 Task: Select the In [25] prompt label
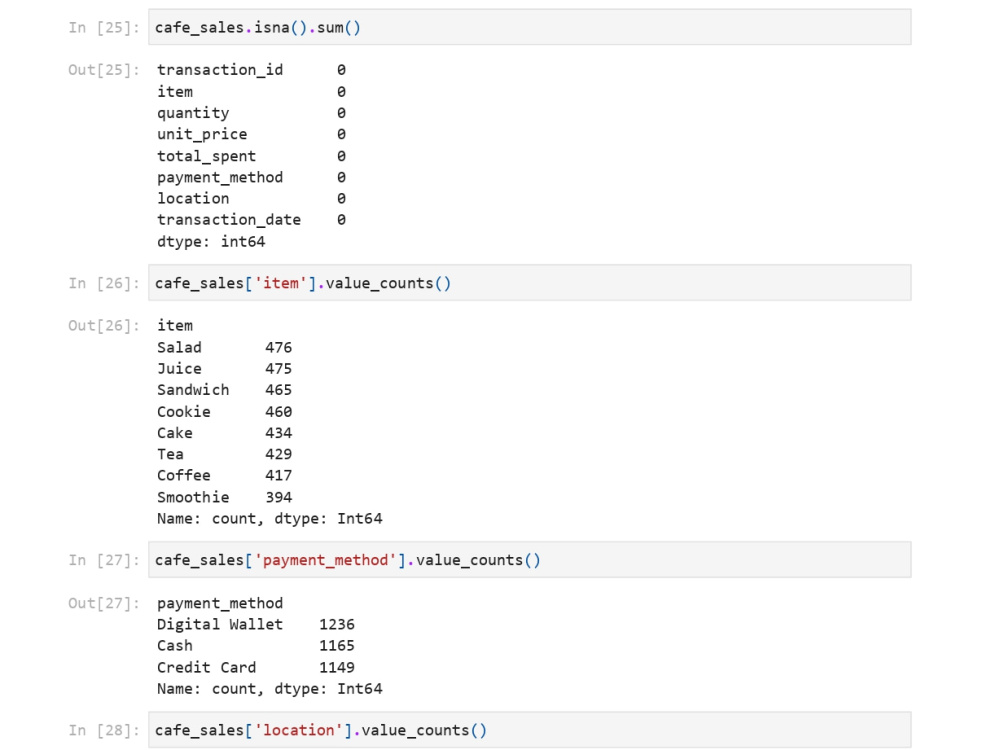point(103,27)
